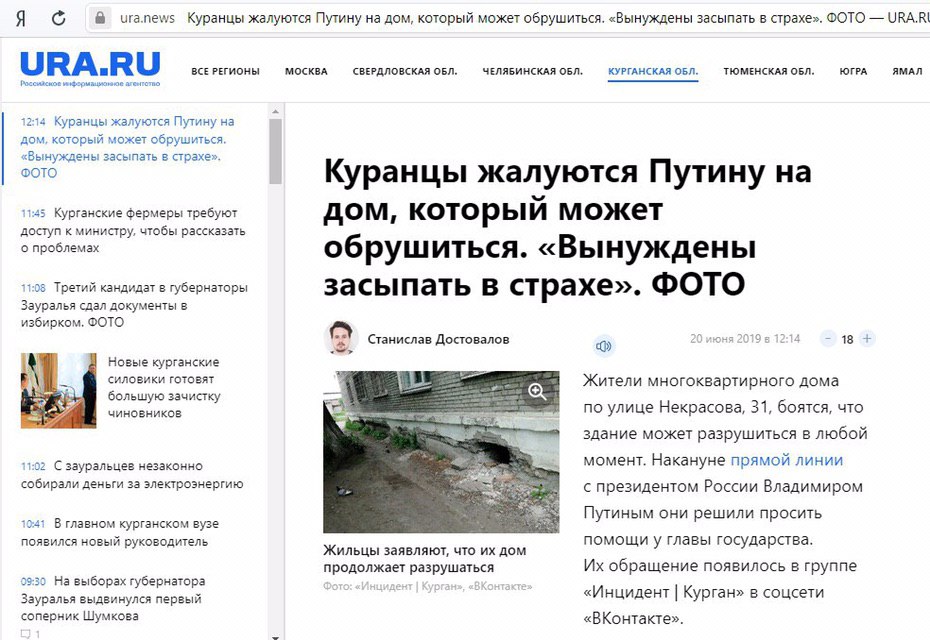Go to the ЮГРА region
Image resolution: width=930 pixels, height=640 pixels.
(x=853, y=71)
